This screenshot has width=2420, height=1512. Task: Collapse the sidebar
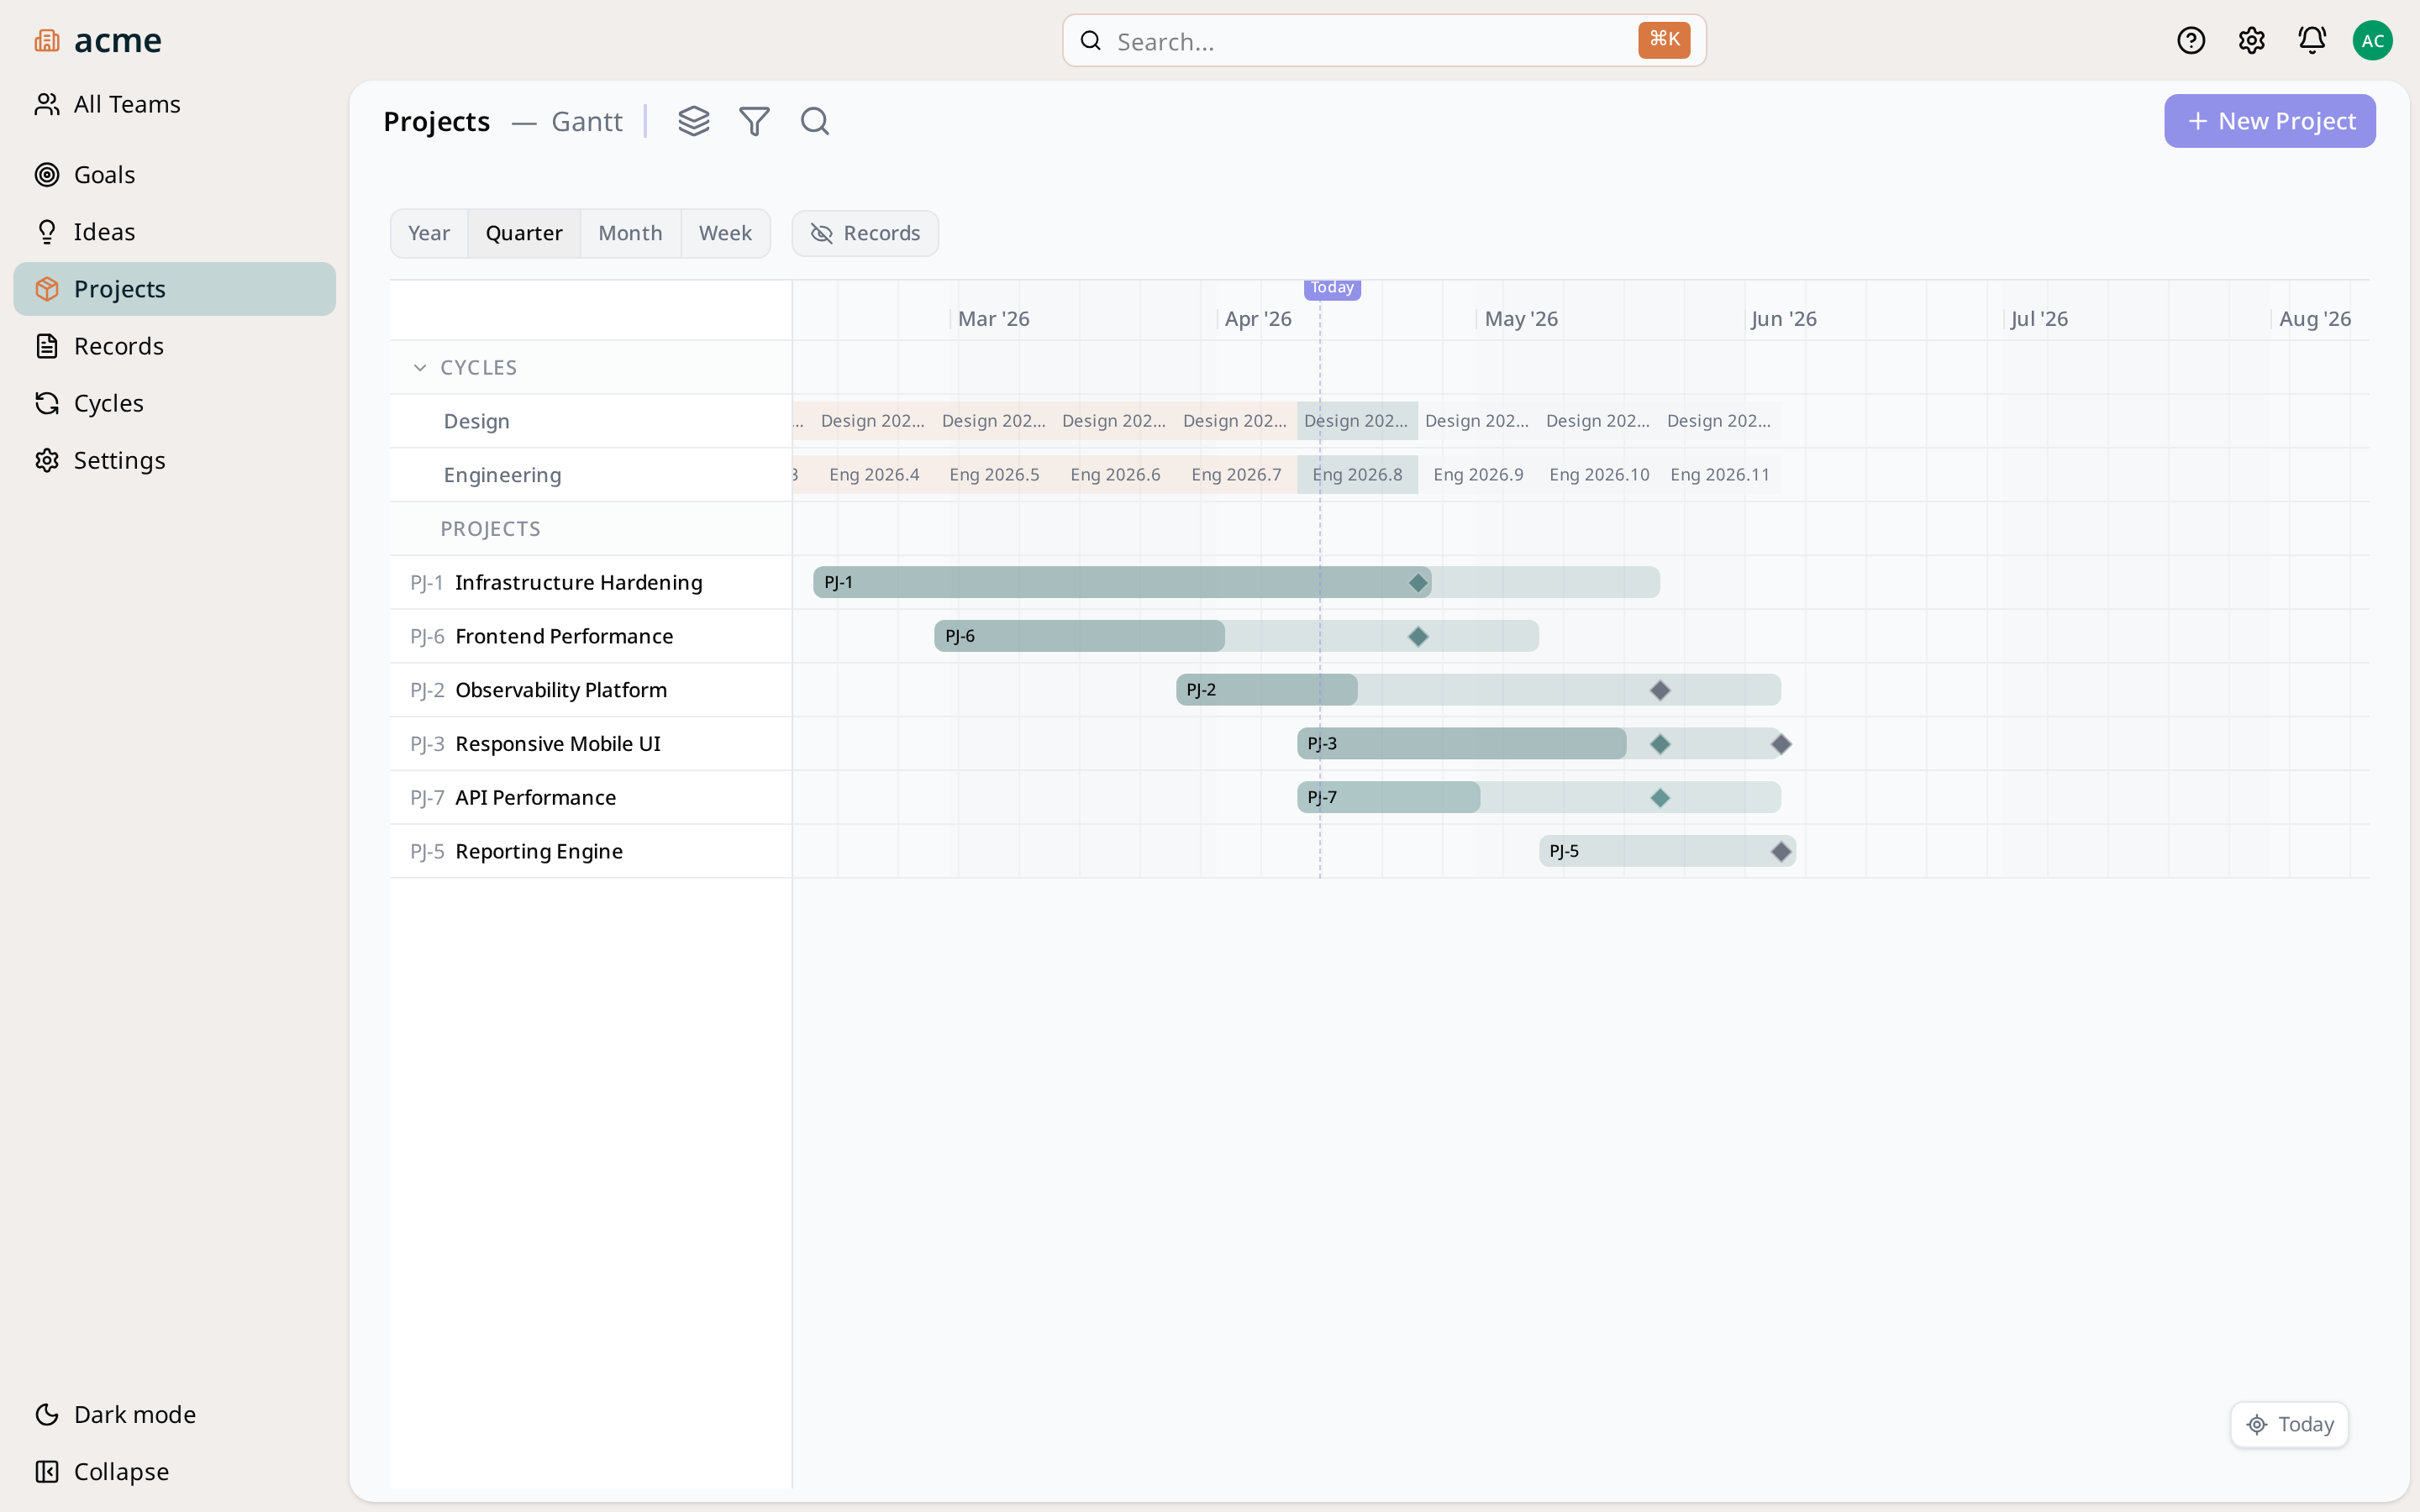tap(121, 1471)
